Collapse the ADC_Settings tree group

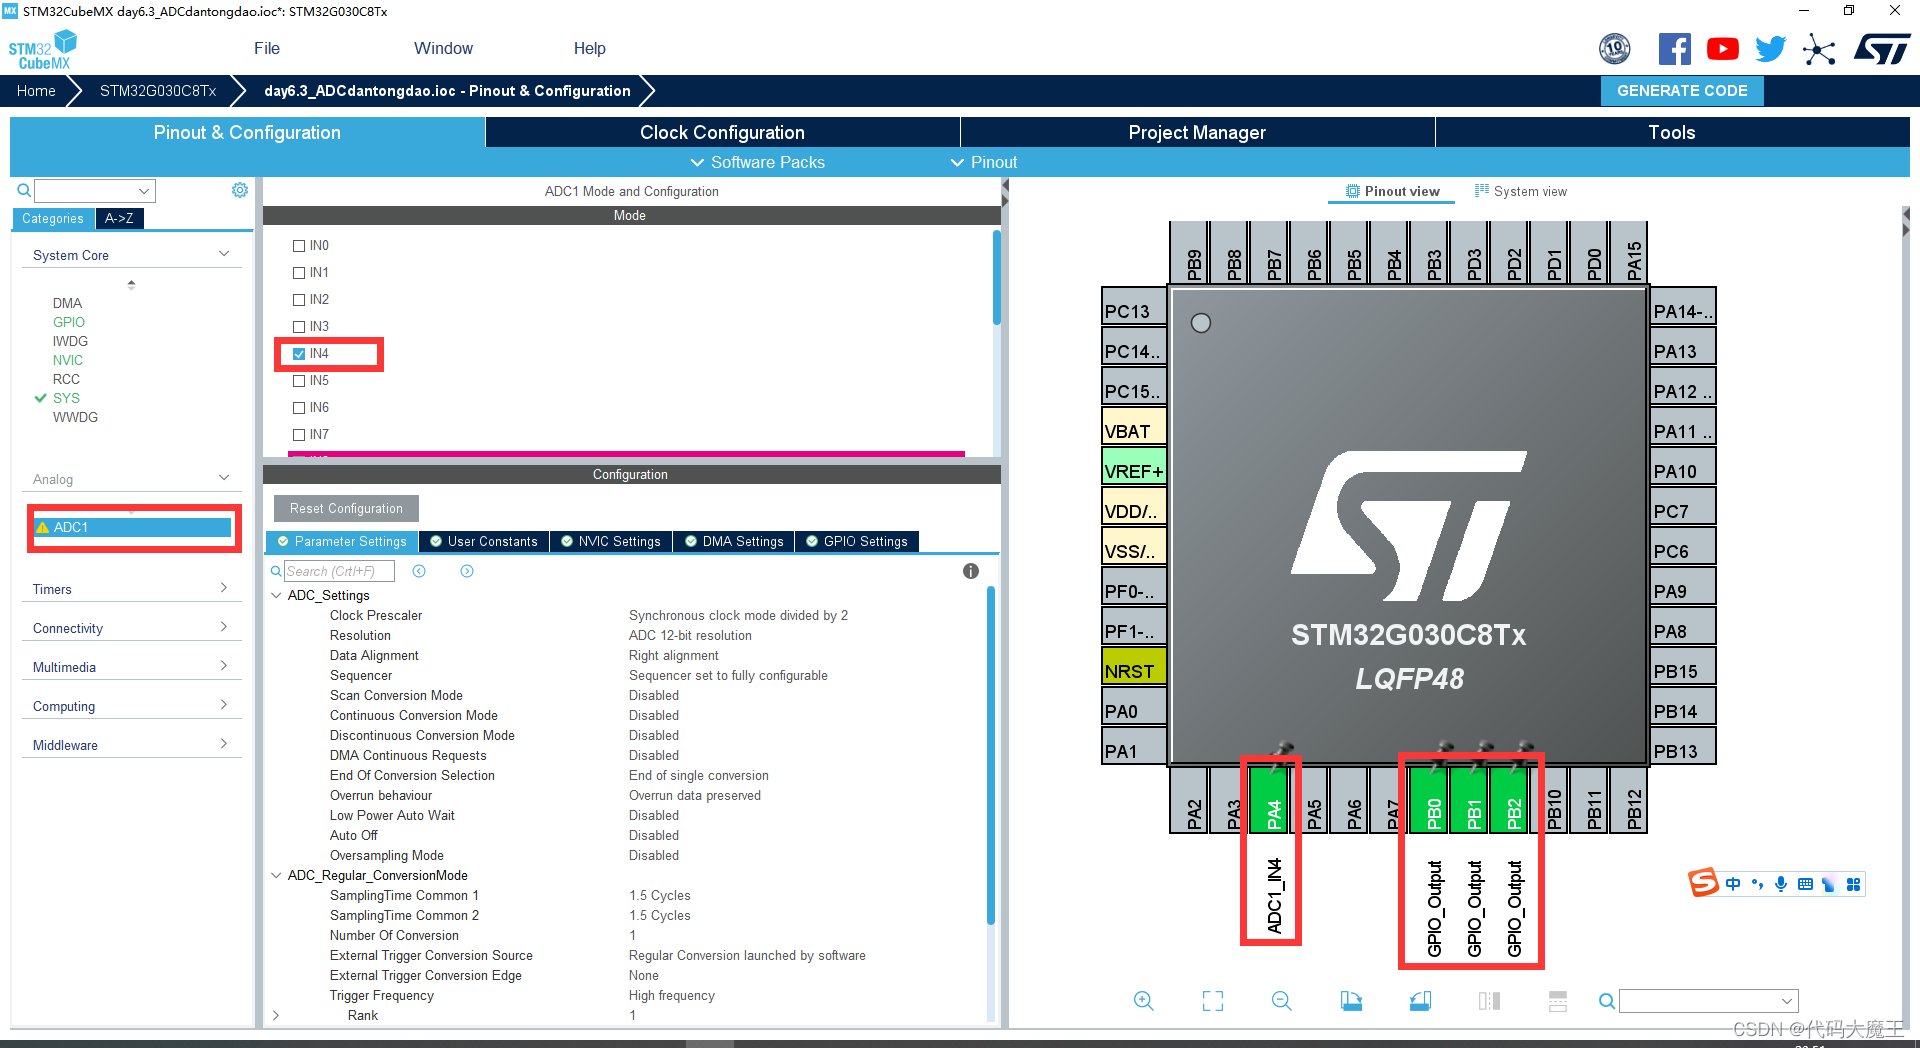pos(276,595)
